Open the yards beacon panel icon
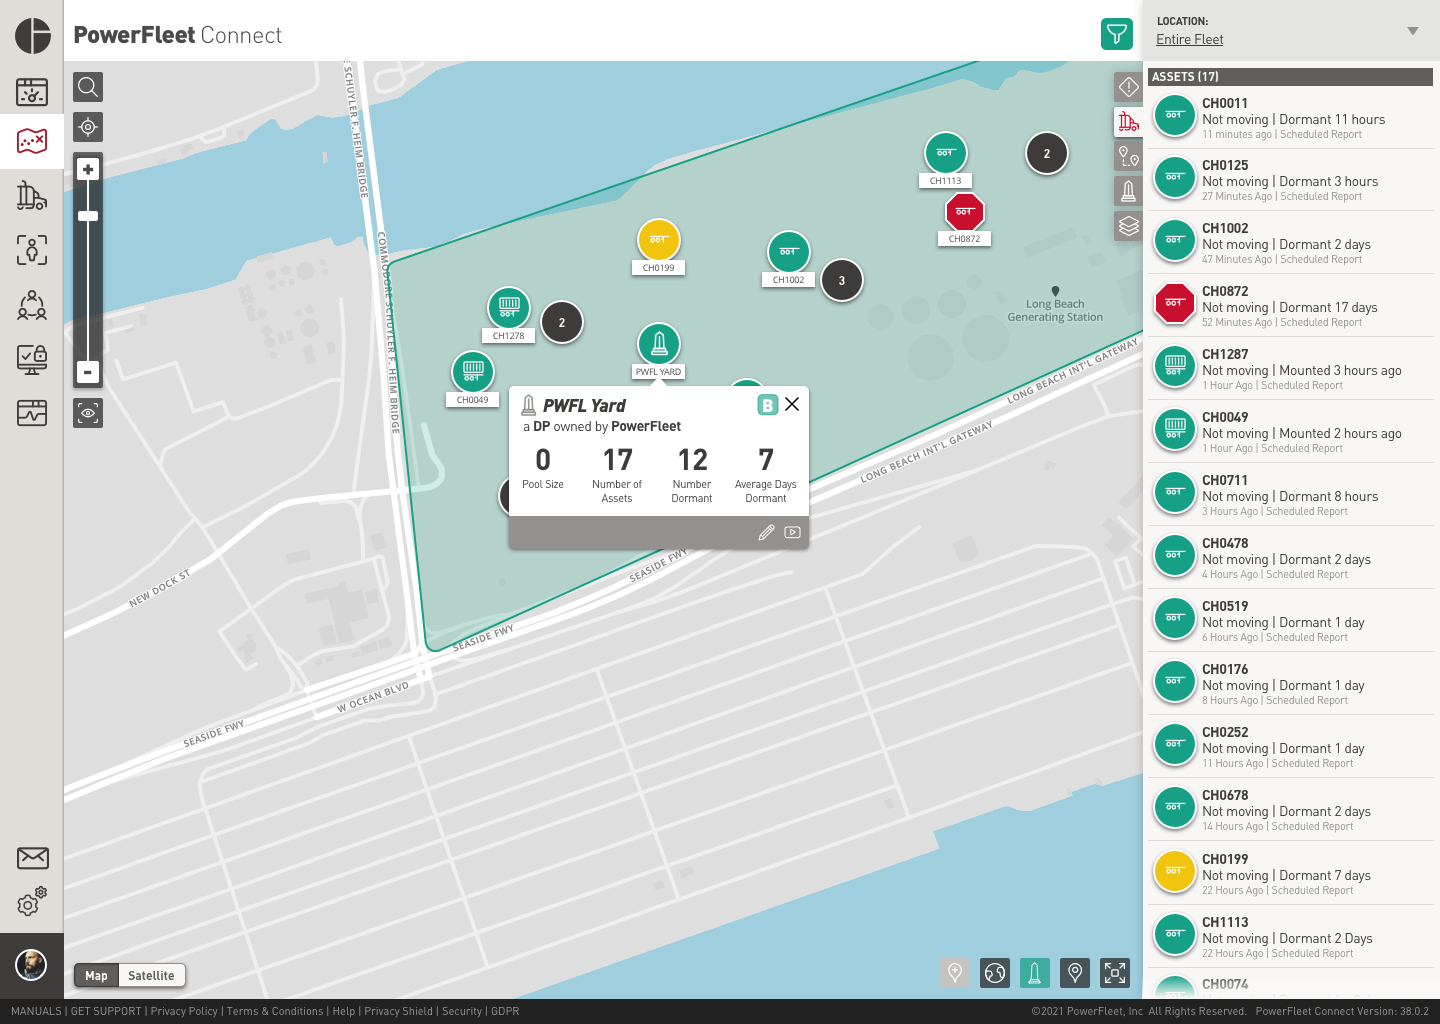Image resolution: width=1440 pixels, height=1024 pixels. pyautogui.click(x=1129, y=191)
